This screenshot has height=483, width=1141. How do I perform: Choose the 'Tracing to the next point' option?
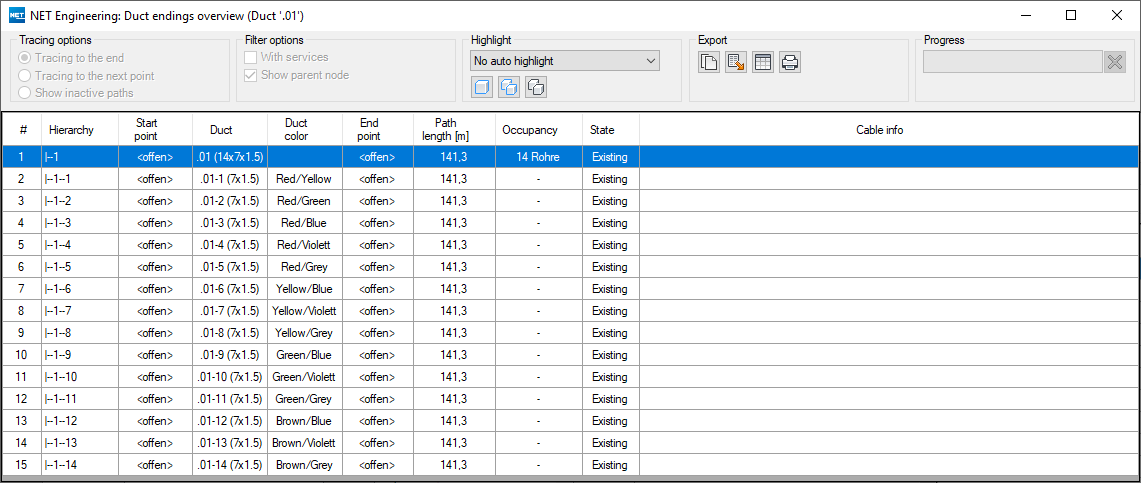click(x=26, y=76)
